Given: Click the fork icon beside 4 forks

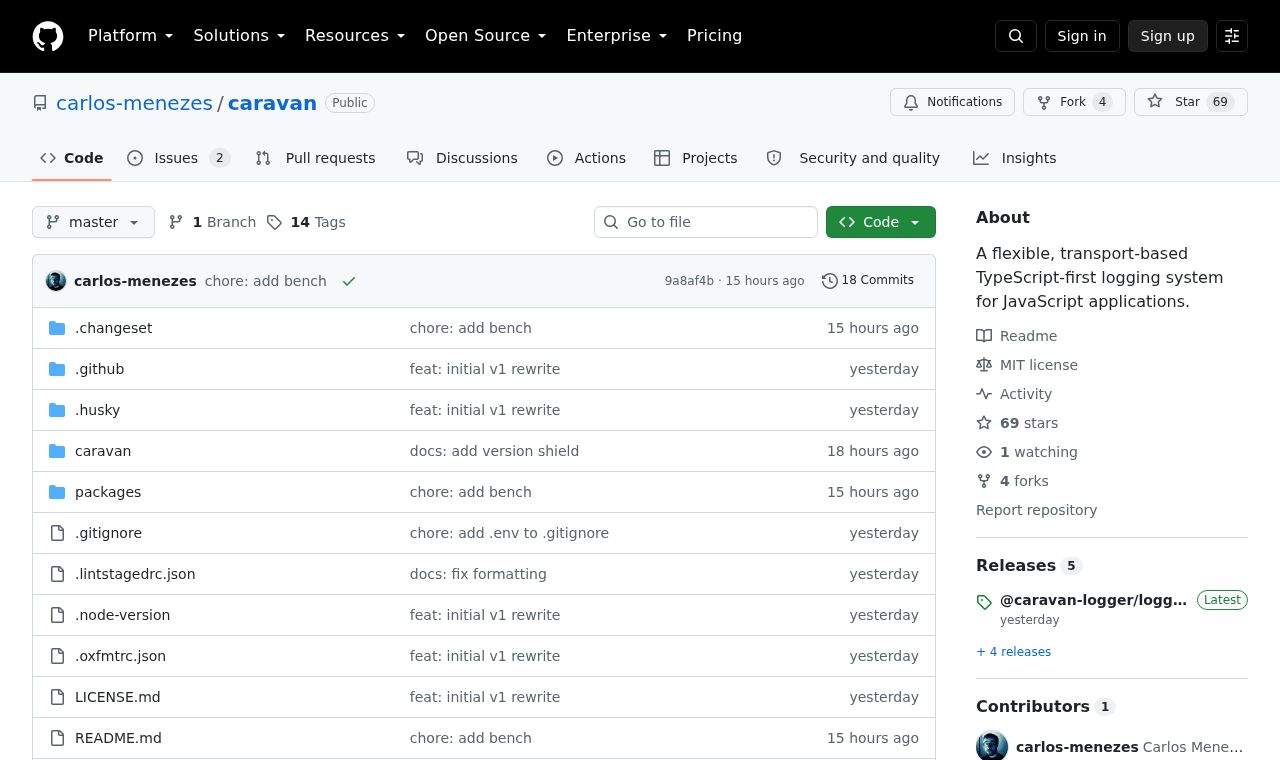Looking at the screenshot, I should [984, 481].
